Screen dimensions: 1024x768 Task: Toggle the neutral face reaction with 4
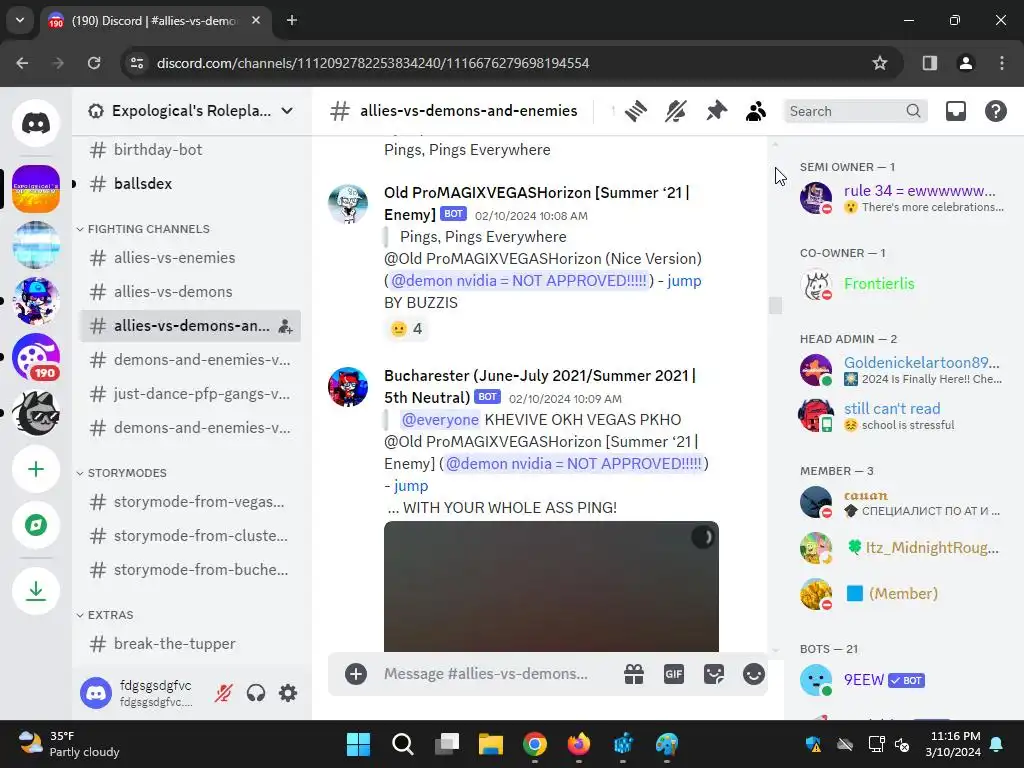click(406, 328)
